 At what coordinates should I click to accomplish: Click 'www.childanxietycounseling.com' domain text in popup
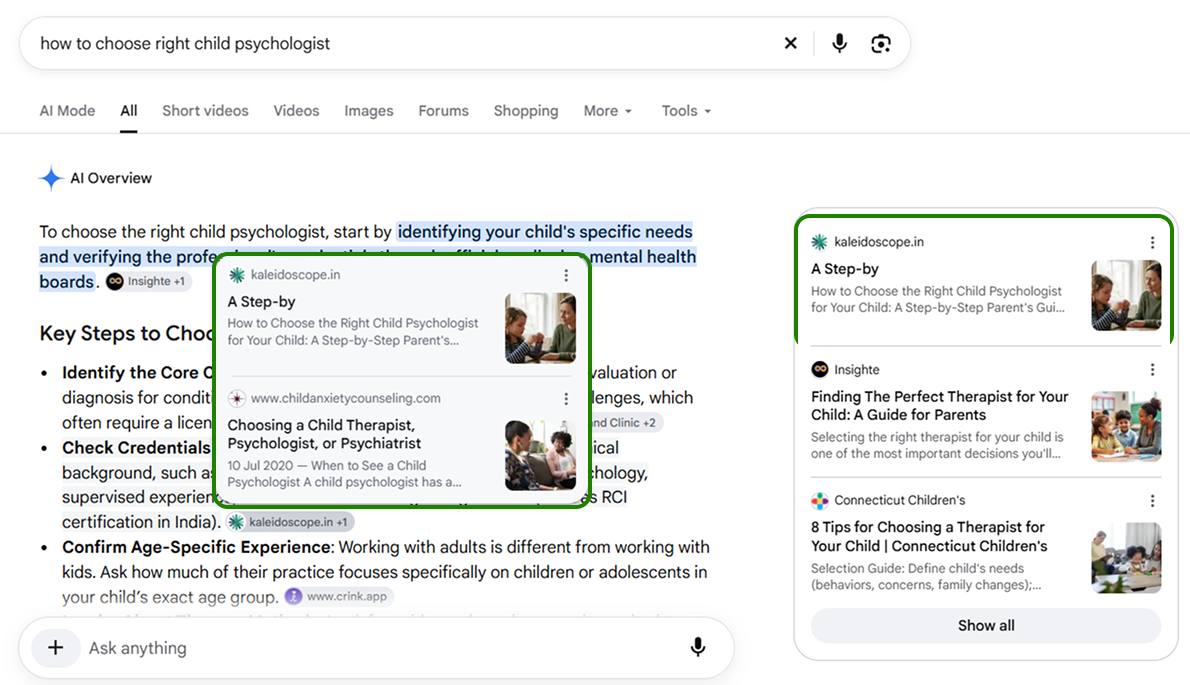pyautogui.click(x=345, y=398)
